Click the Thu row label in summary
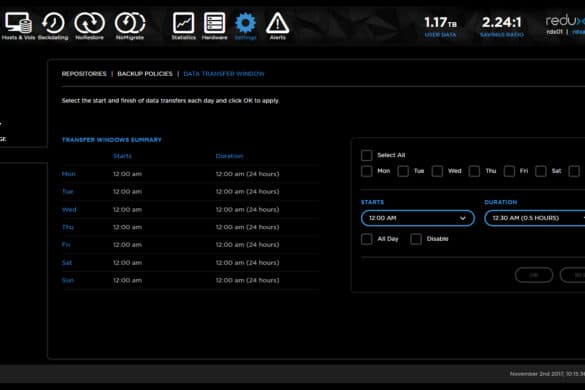 (68, 227)
